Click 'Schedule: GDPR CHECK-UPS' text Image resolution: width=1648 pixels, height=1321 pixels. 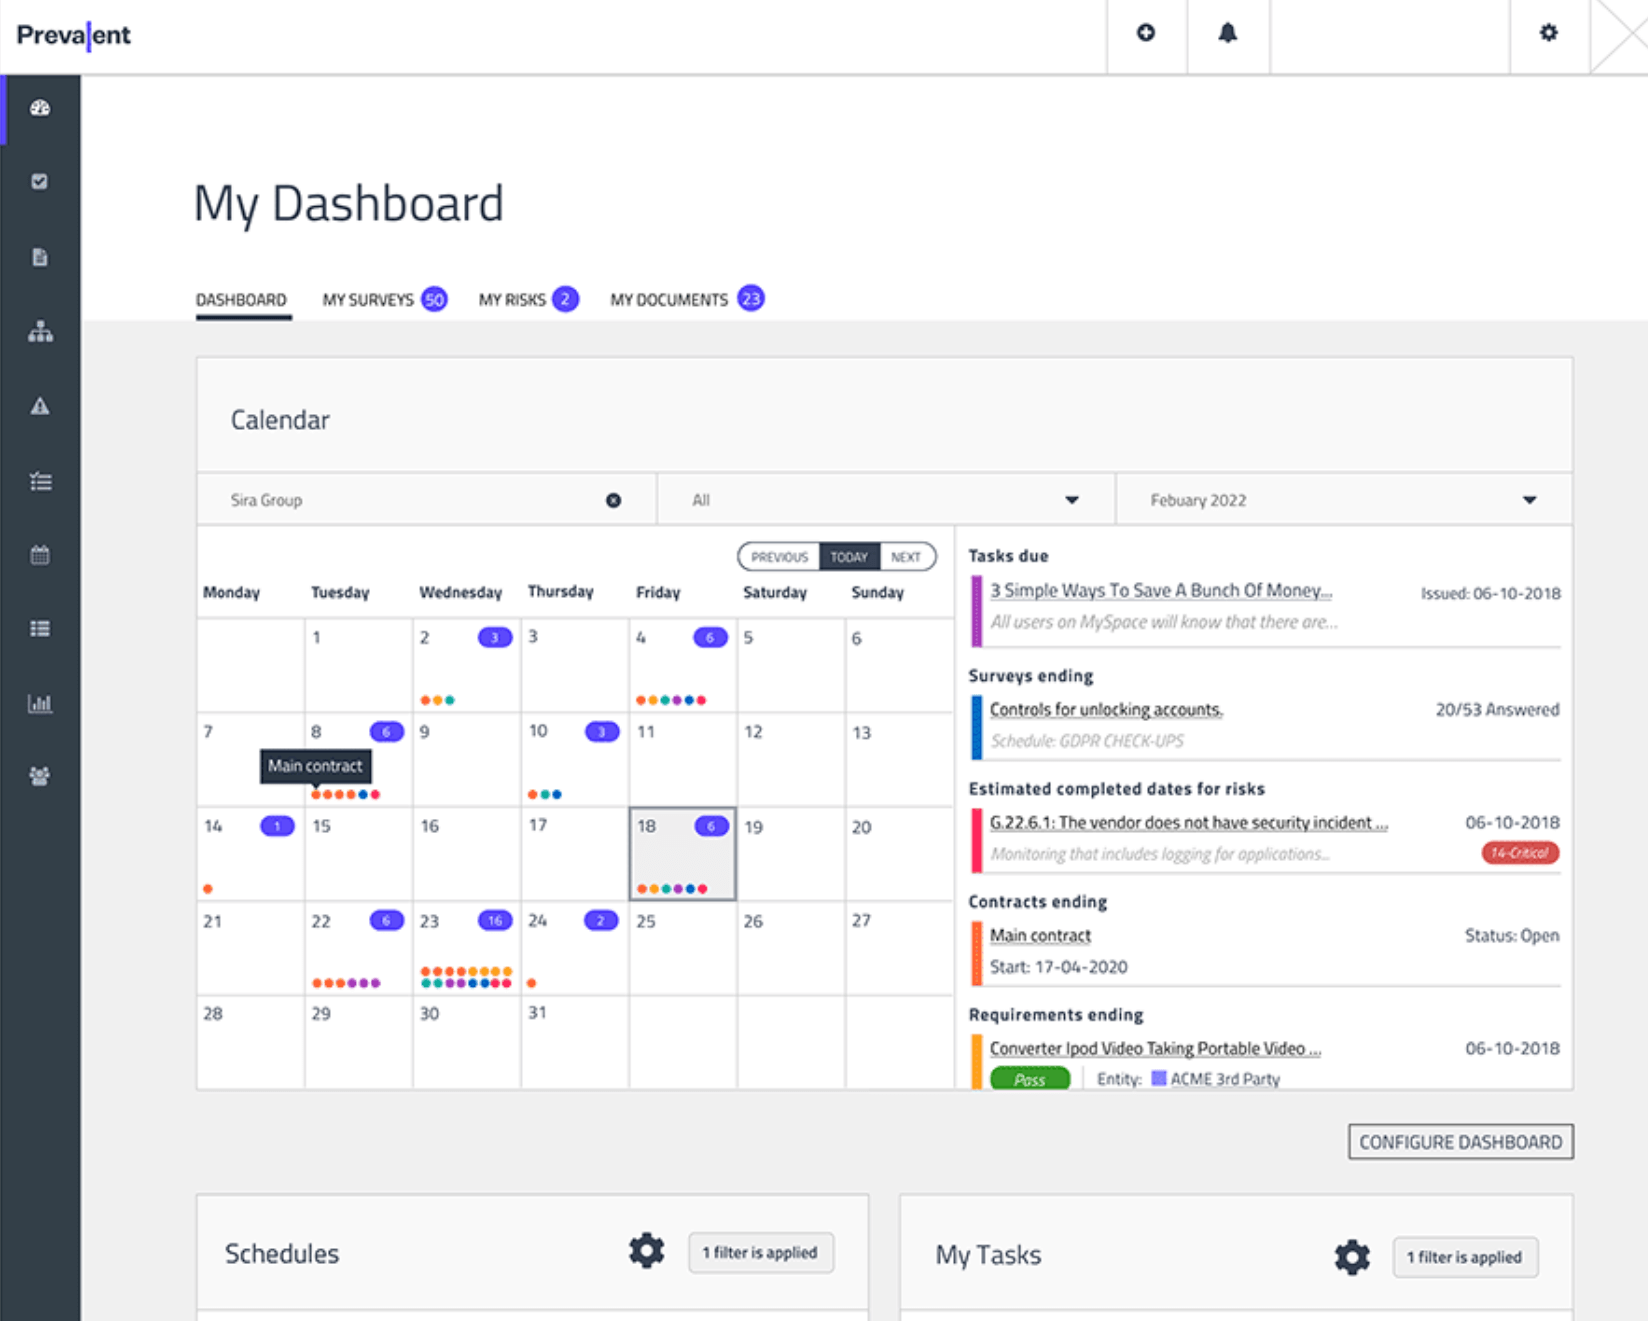click(x=1087, y=741)
